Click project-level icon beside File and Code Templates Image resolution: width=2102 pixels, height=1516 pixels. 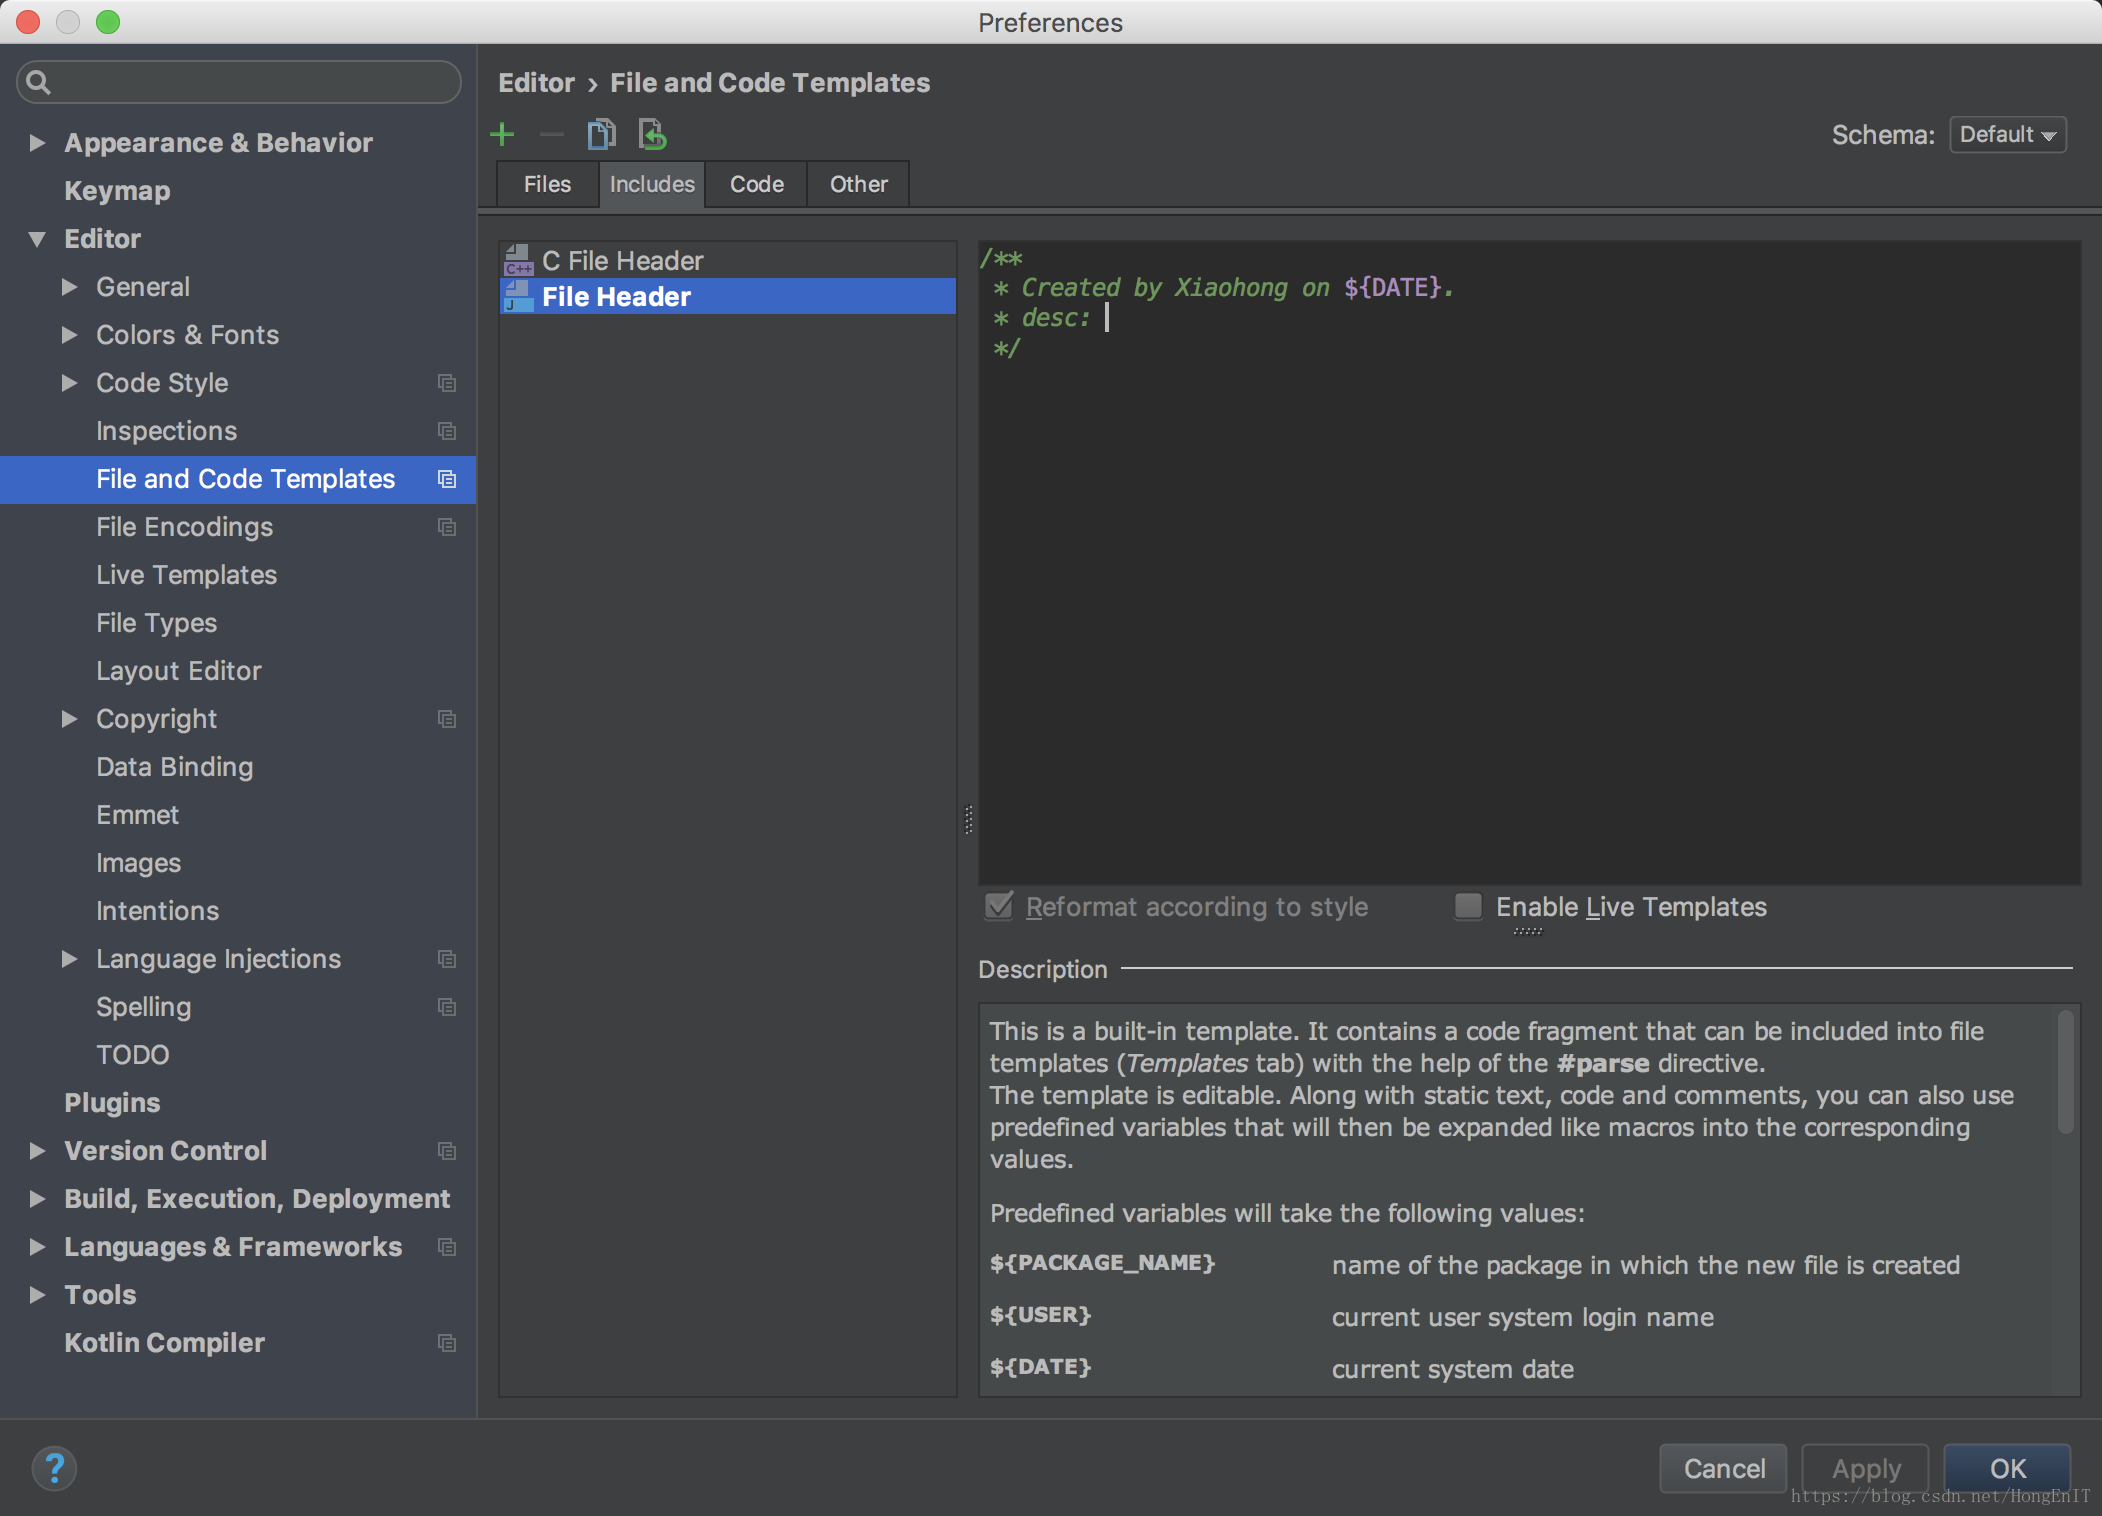click(x=447, y=479)
